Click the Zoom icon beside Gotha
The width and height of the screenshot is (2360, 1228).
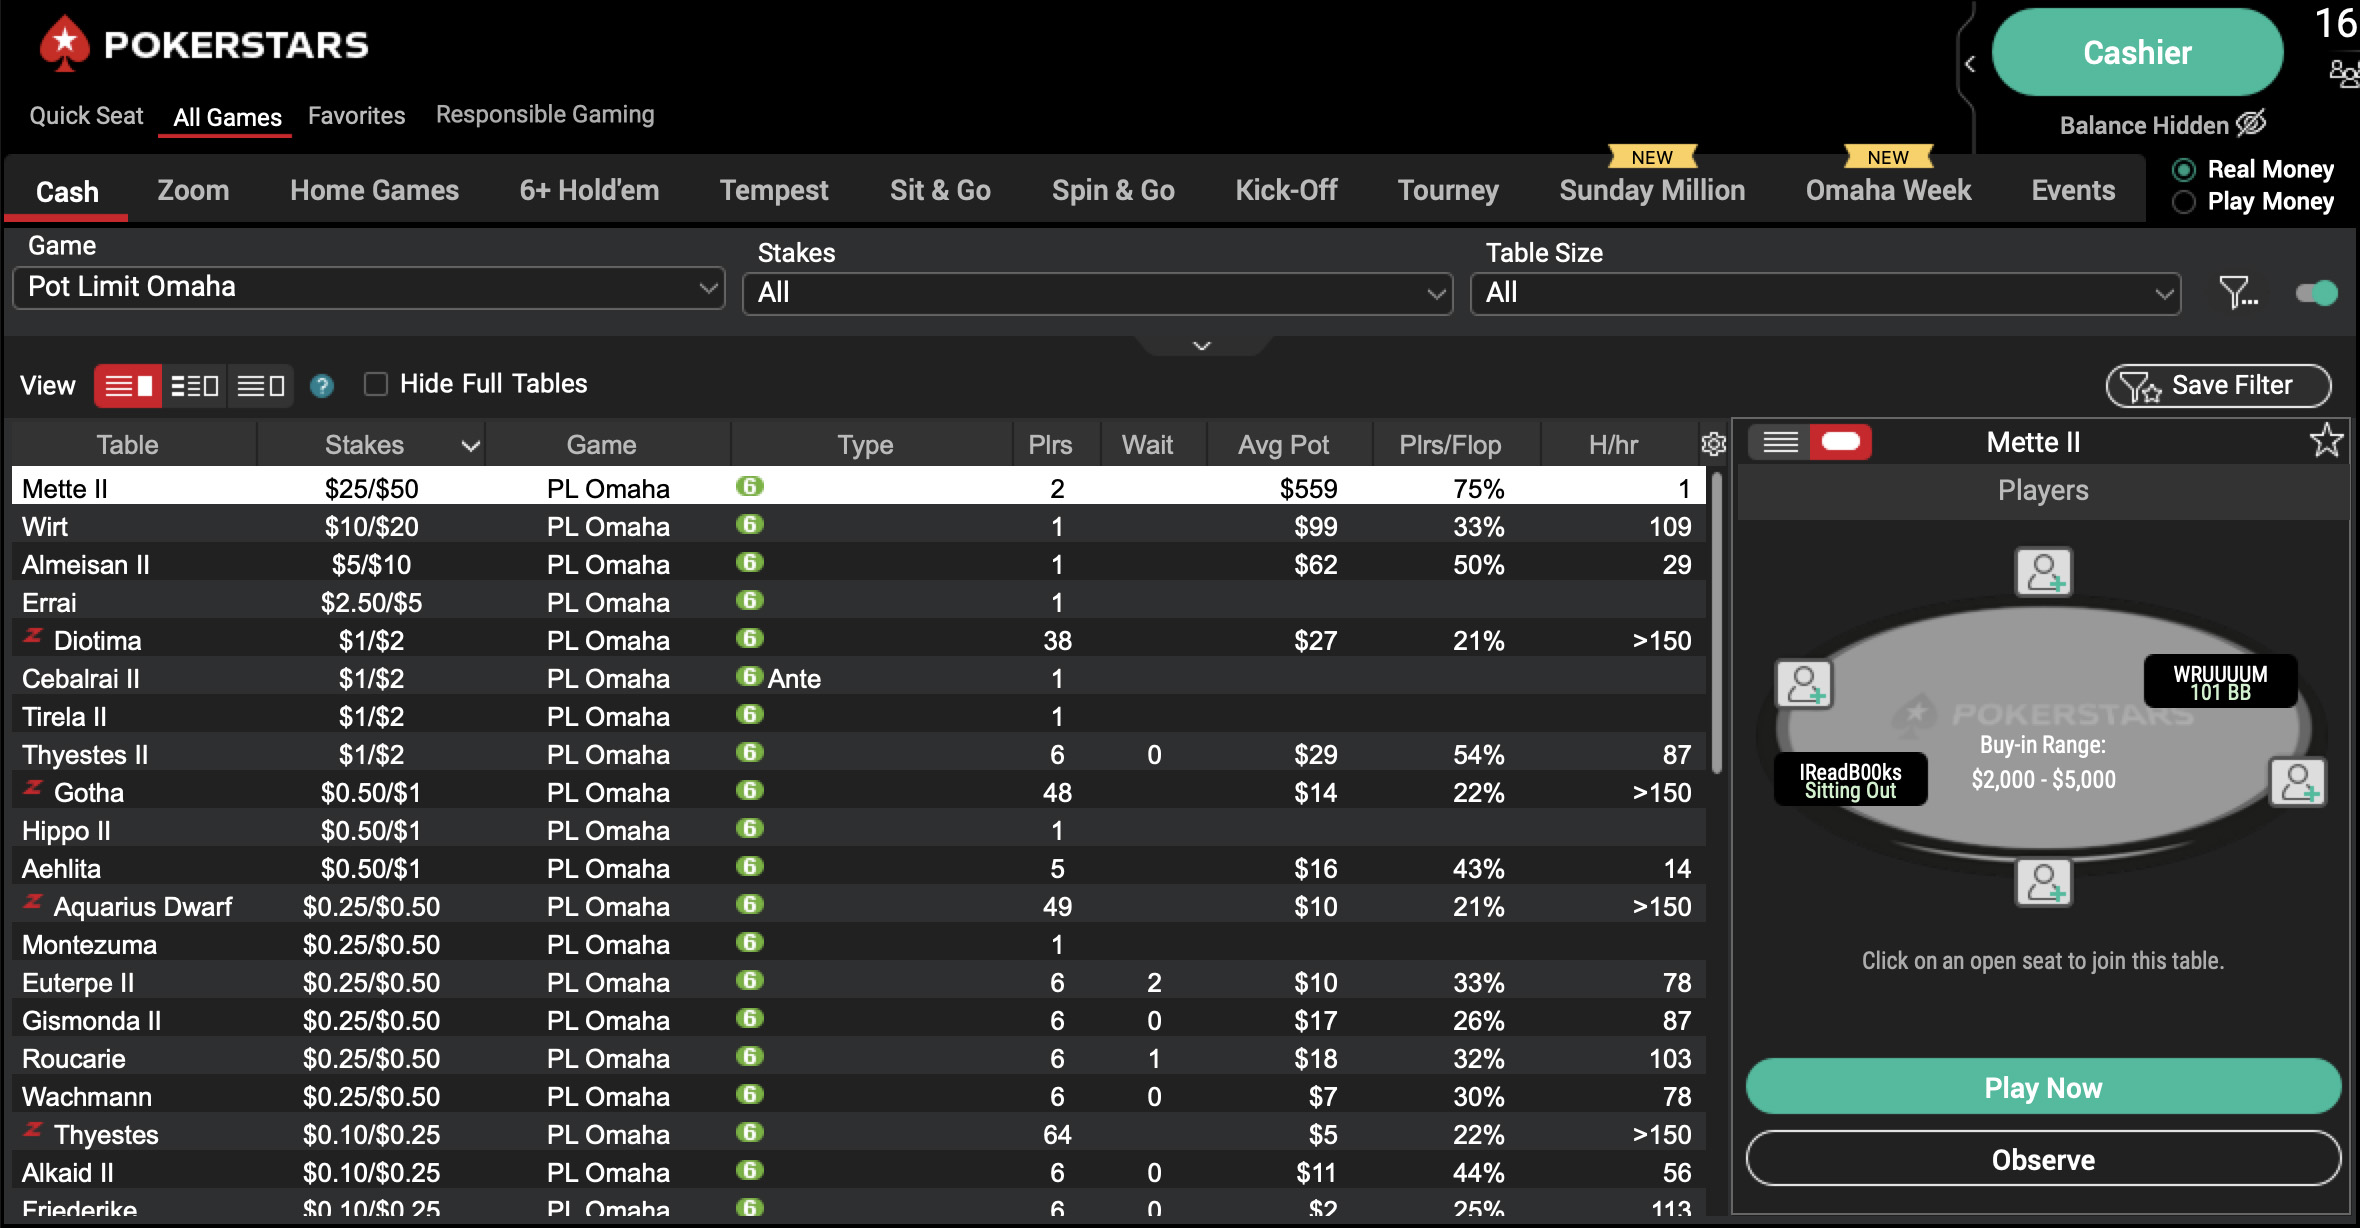tap(33, 788)
